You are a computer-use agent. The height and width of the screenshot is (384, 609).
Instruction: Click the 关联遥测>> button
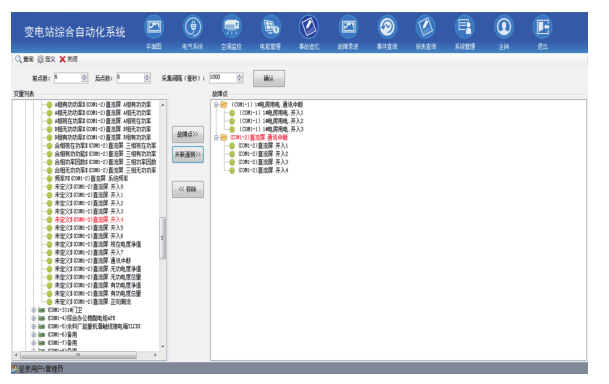coord(188,154)
